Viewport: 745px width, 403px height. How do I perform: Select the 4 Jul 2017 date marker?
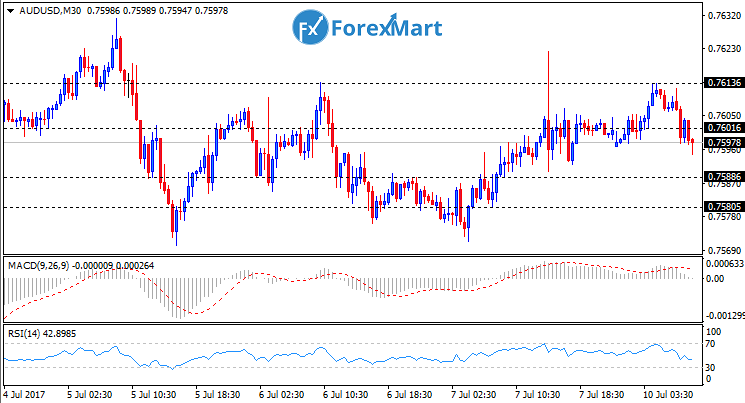click(x=25, y=395)
